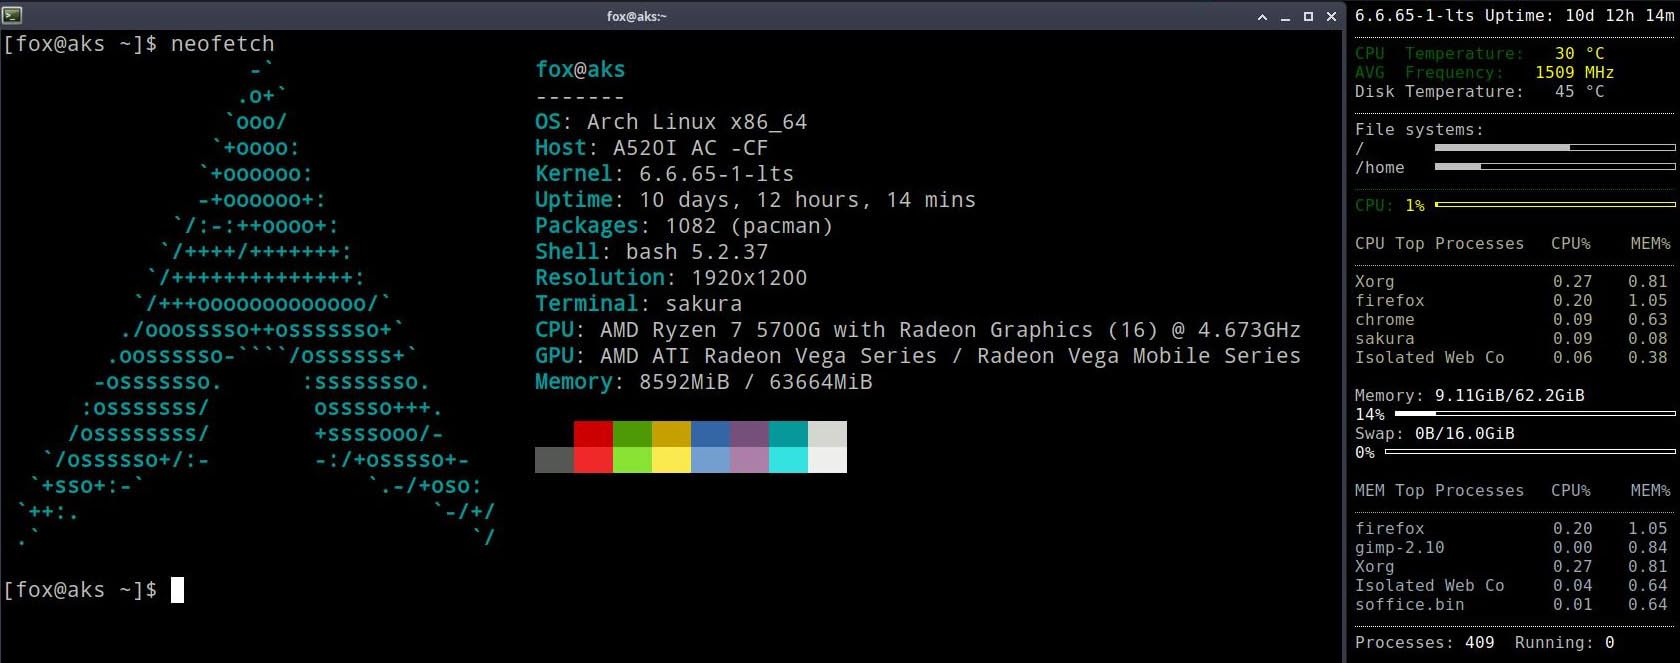This screenshot has width=1680, height=663.
Task: Click the Xorg row under MEM Top Processes
Action: click(x=1512, y=567)
